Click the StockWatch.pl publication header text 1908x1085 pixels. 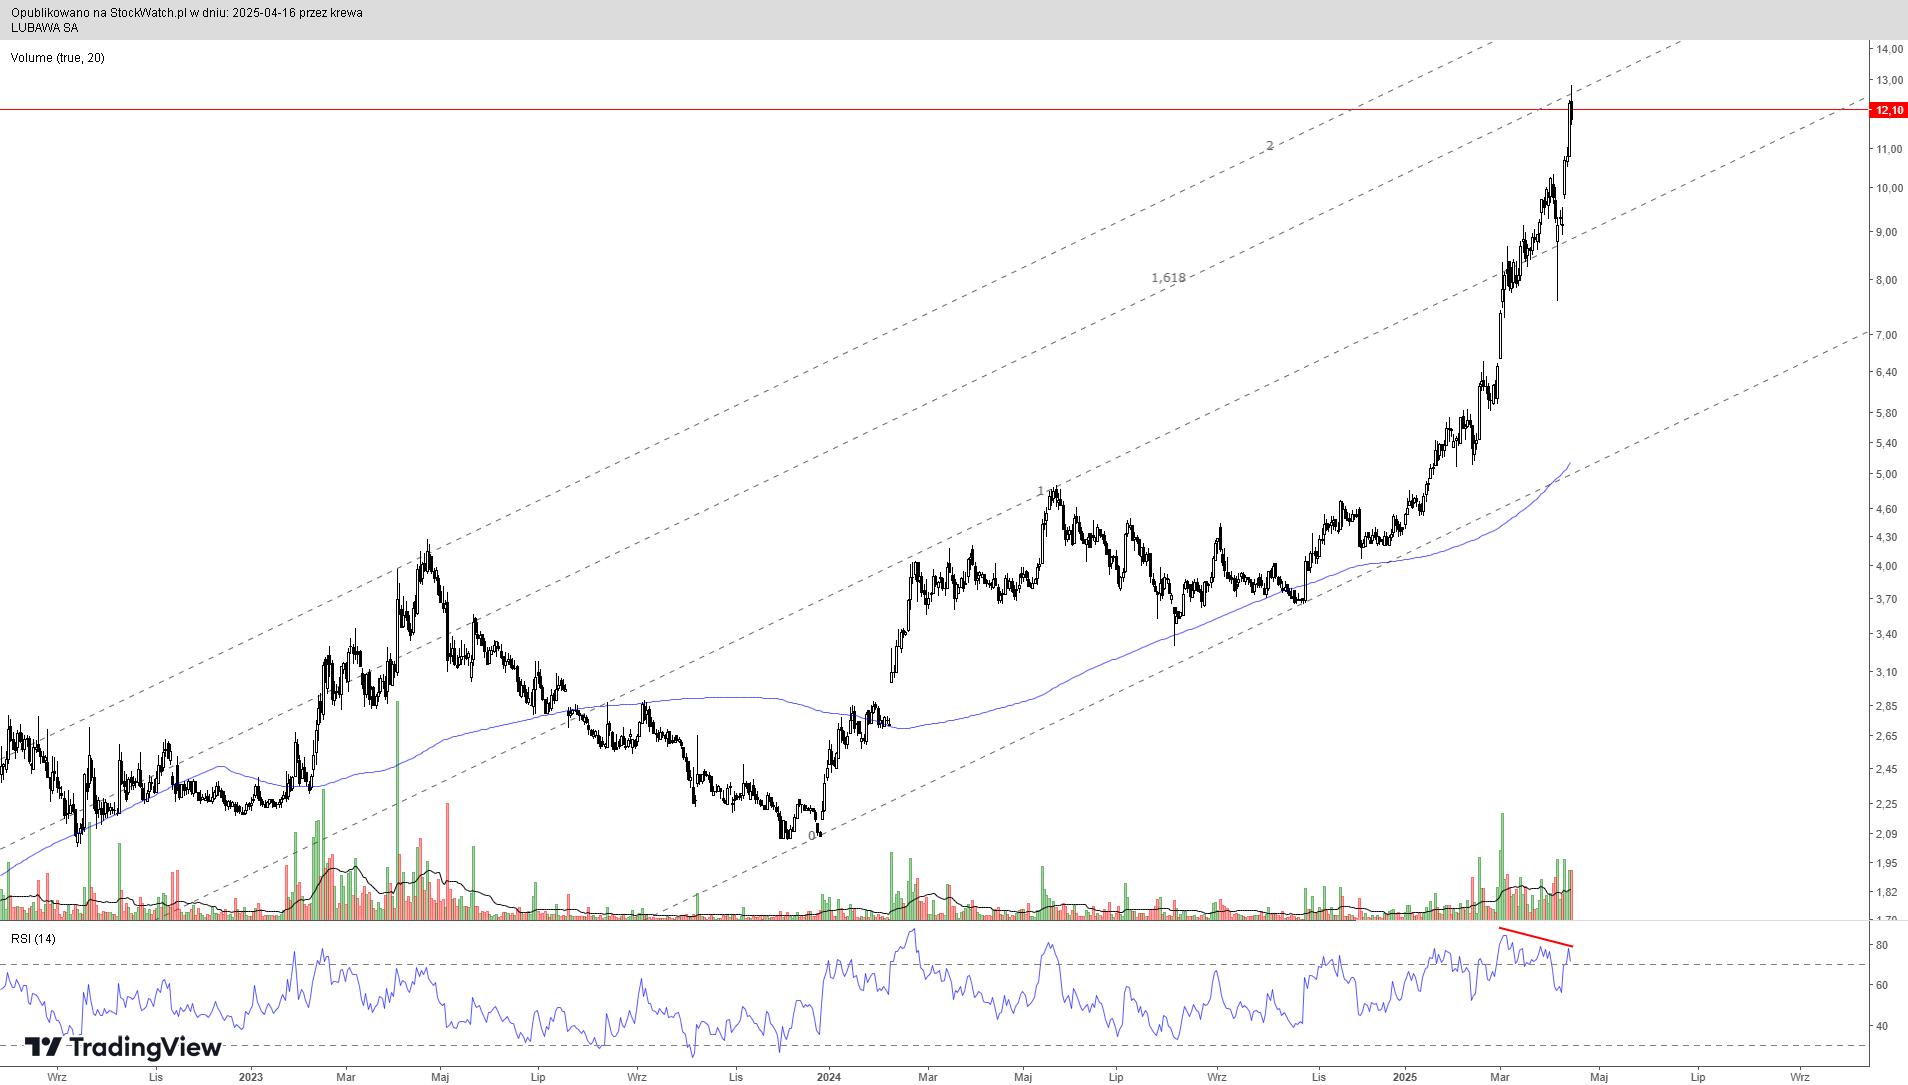[187, 13]
